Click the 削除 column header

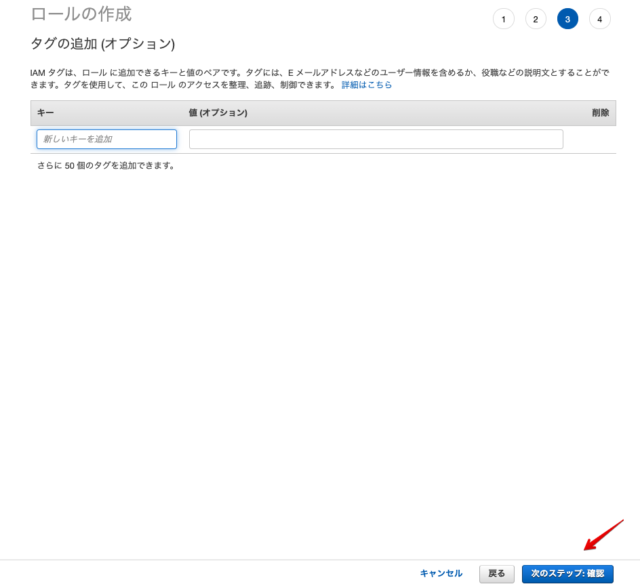(x=600, y=113)
